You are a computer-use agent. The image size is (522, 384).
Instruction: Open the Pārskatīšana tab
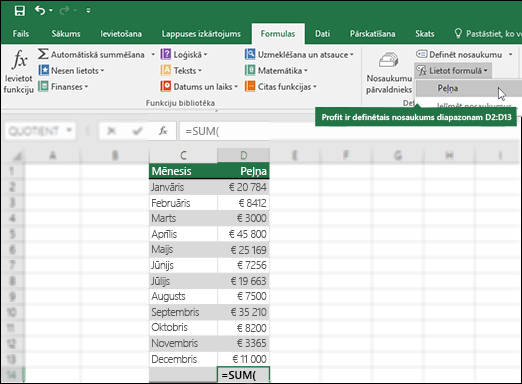[x=372, y=34]
